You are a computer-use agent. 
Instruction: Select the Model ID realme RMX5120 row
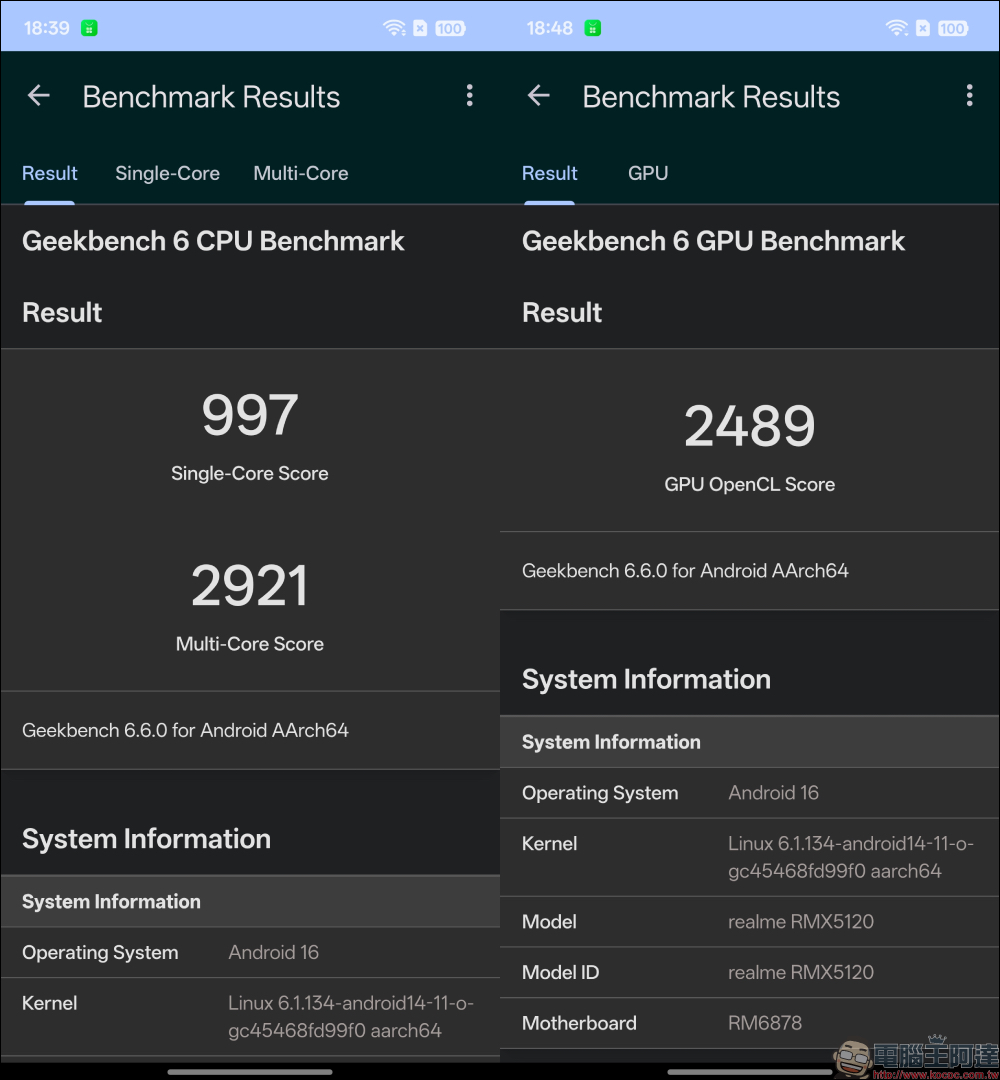[750, 972]
